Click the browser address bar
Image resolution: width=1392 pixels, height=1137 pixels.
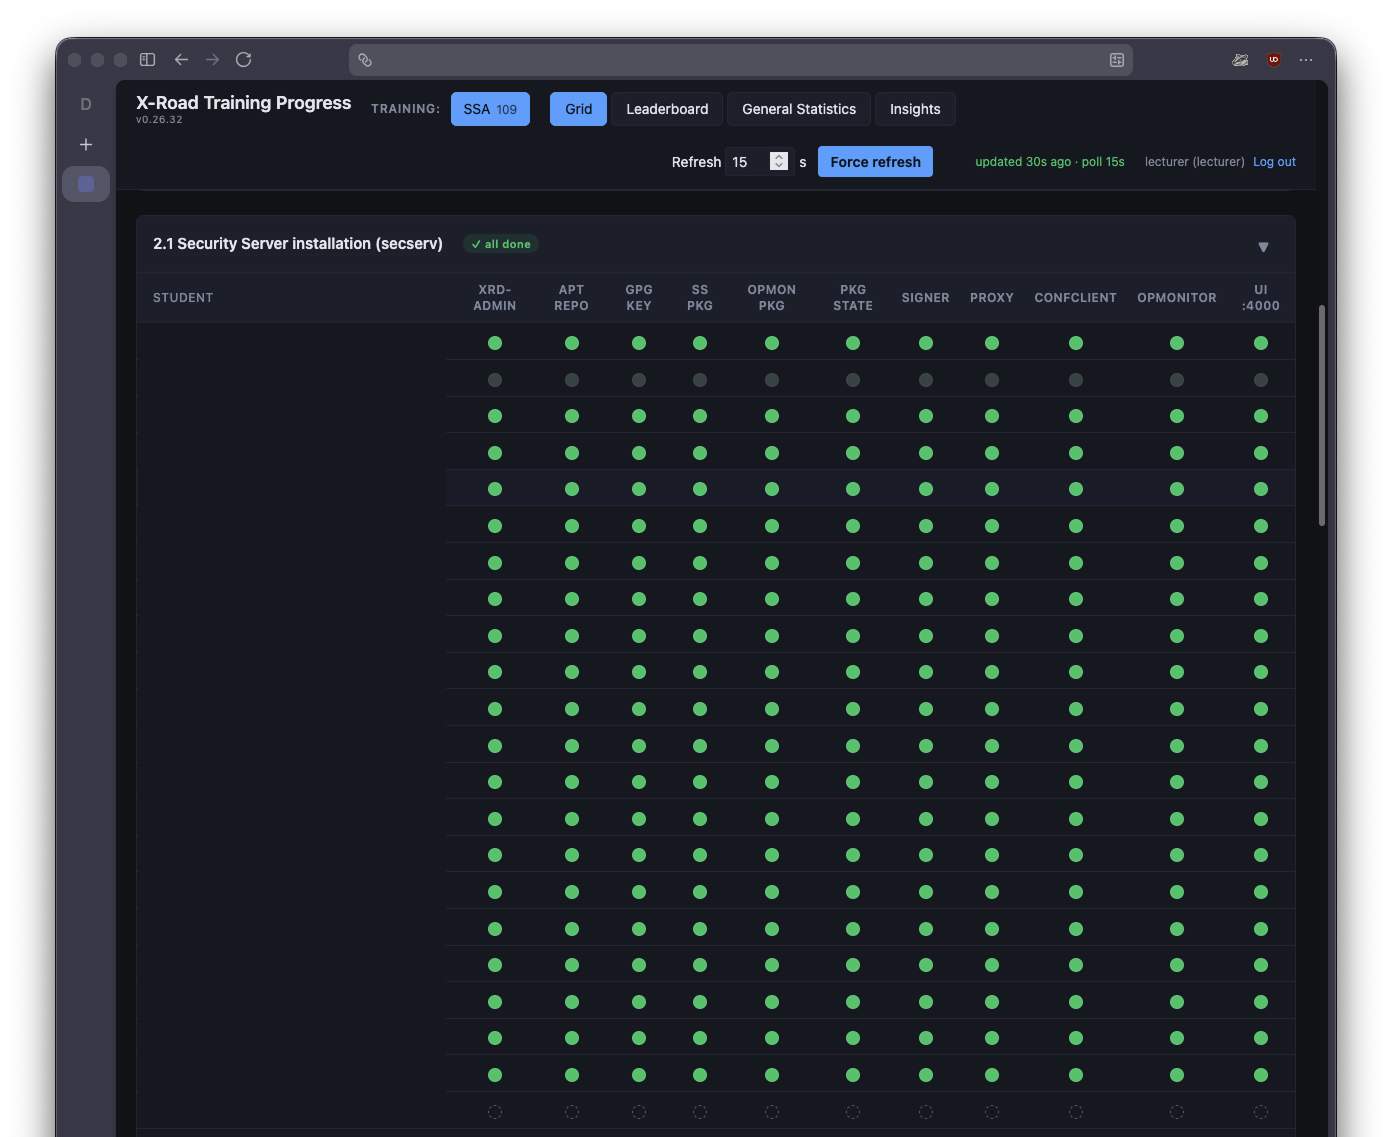click(740, 60)
